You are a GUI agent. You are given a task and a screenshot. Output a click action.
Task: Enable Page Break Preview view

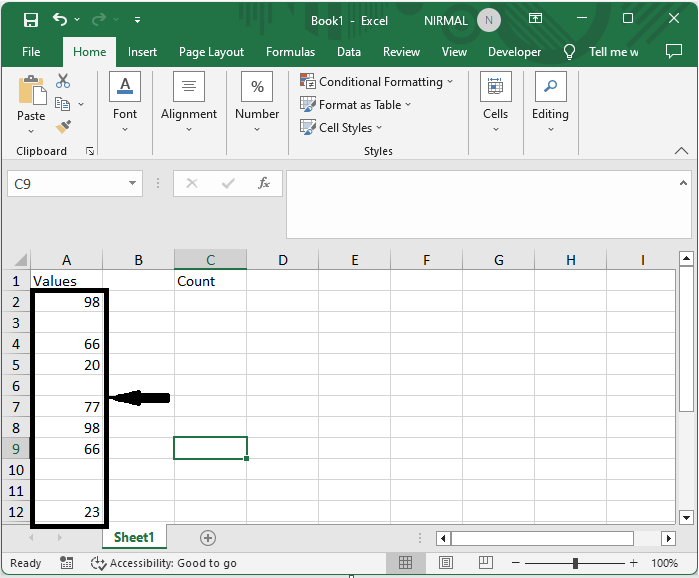[x=485, y=563]
